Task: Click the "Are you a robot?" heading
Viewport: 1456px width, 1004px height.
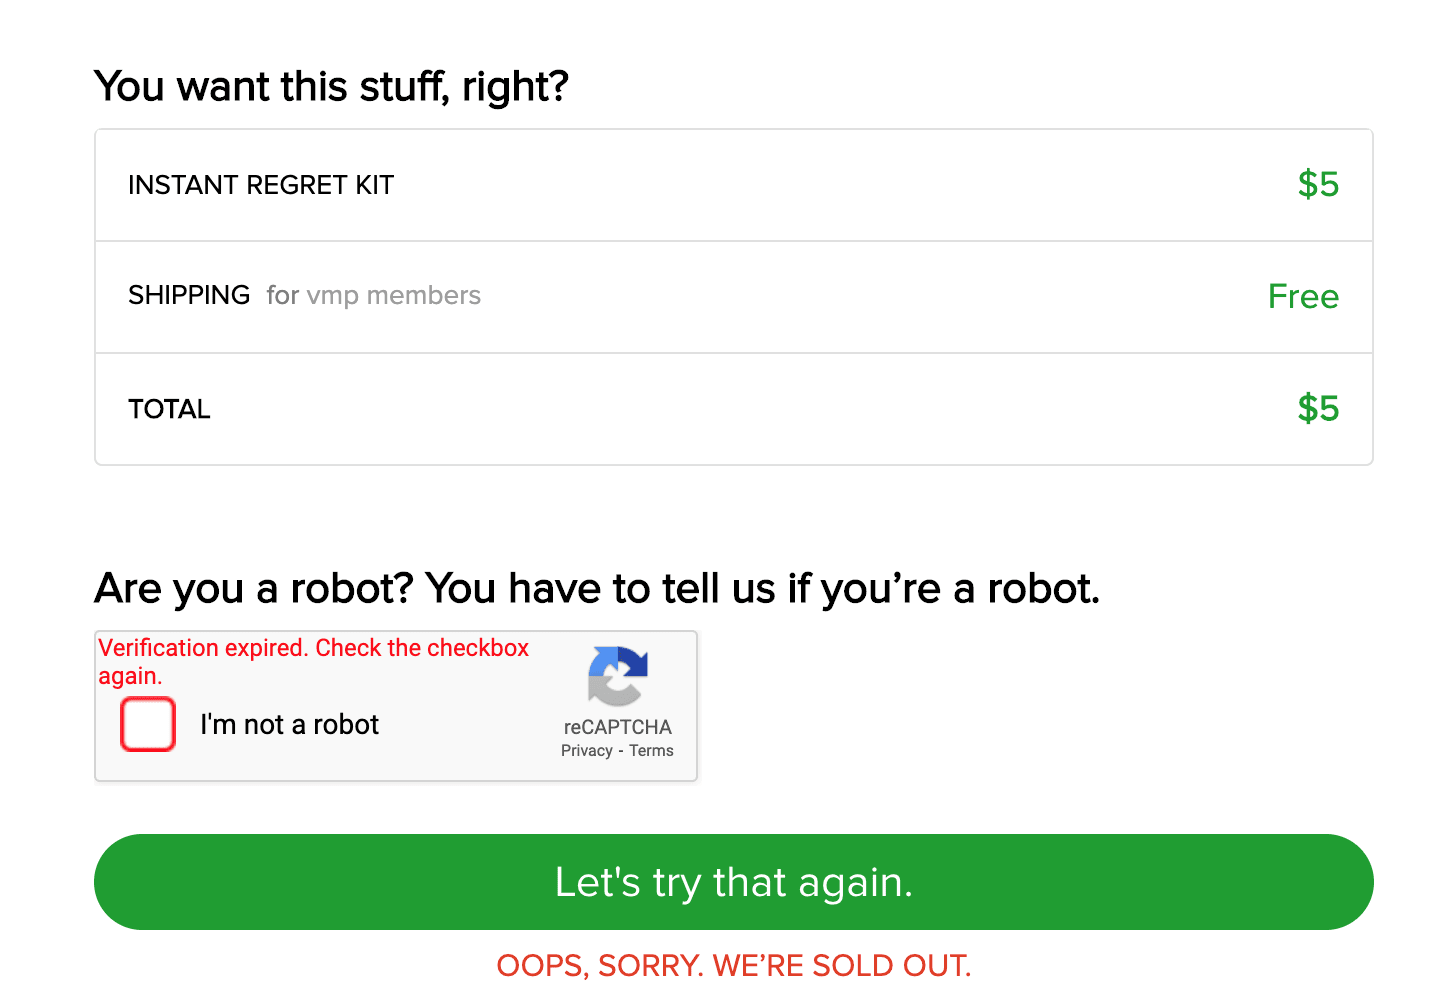Action: (x=596, y=589)
